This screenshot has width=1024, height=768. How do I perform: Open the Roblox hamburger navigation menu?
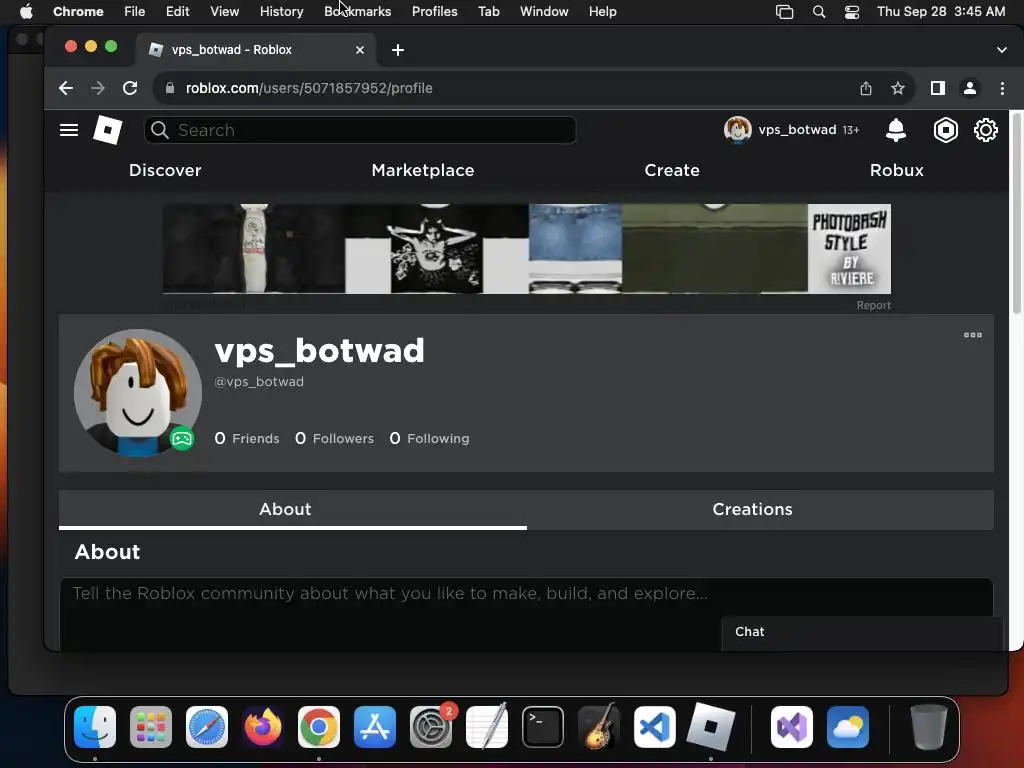(69, 130)
